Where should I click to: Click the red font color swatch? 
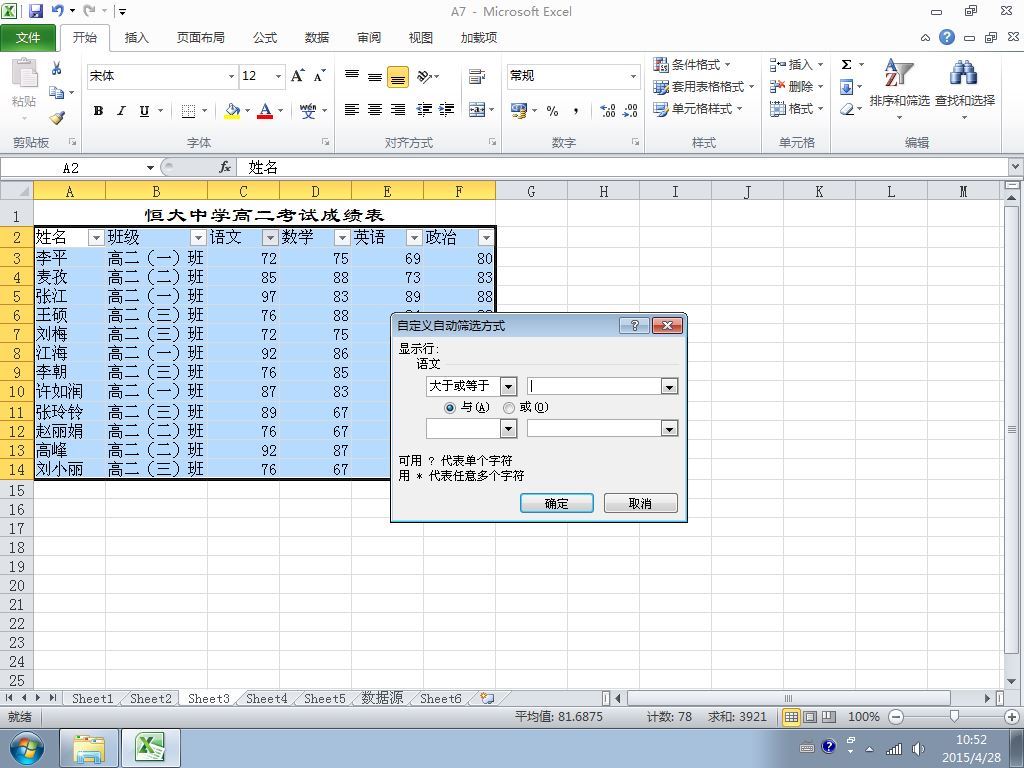coord(264,110)
